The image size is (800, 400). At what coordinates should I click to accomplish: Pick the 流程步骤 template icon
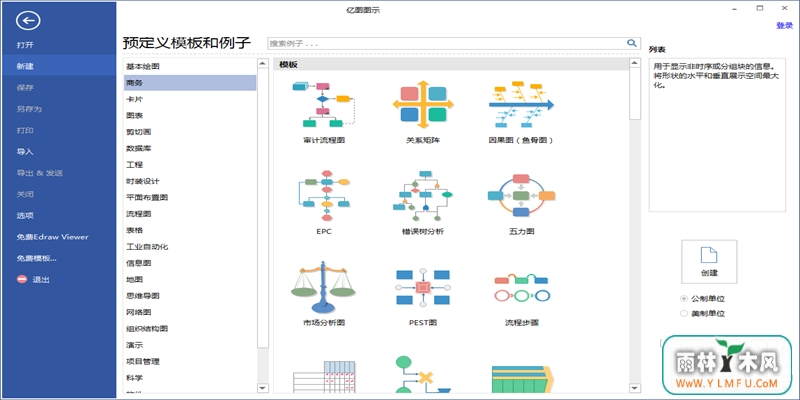click(521, 289)
